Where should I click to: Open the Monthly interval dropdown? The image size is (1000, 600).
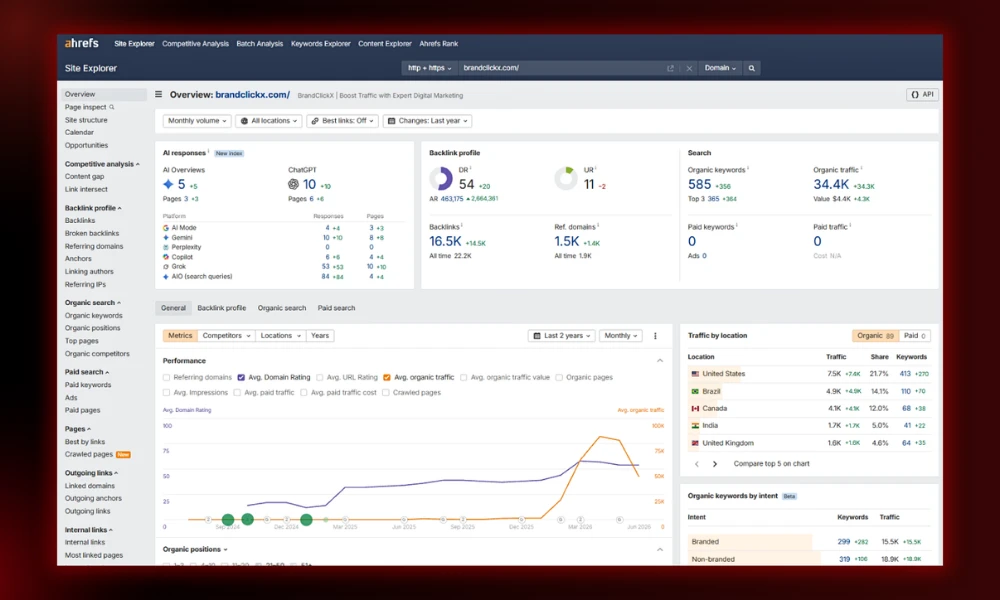click(621, 335)
